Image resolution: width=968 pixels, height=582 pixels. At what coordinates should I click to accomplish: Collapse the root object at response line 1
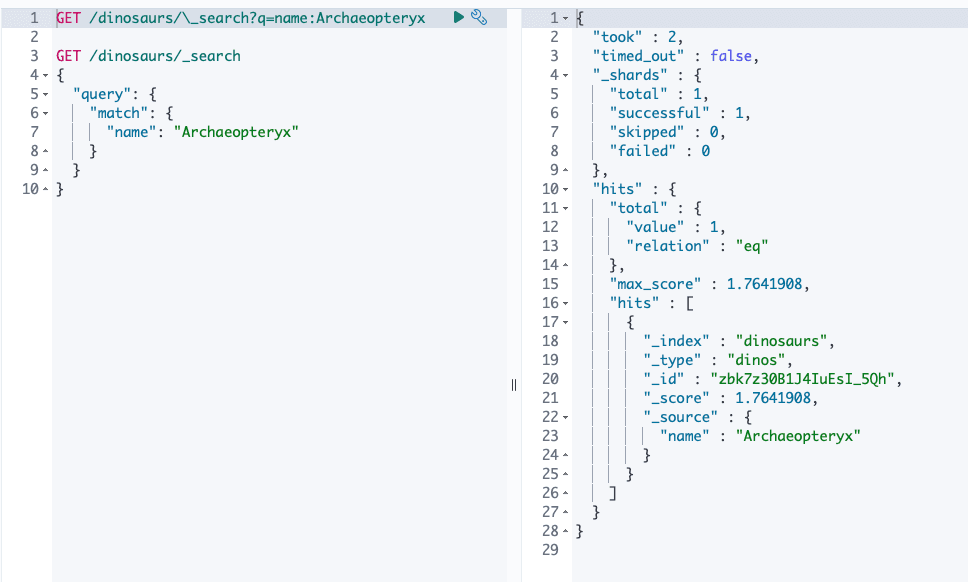coord(566,18)
